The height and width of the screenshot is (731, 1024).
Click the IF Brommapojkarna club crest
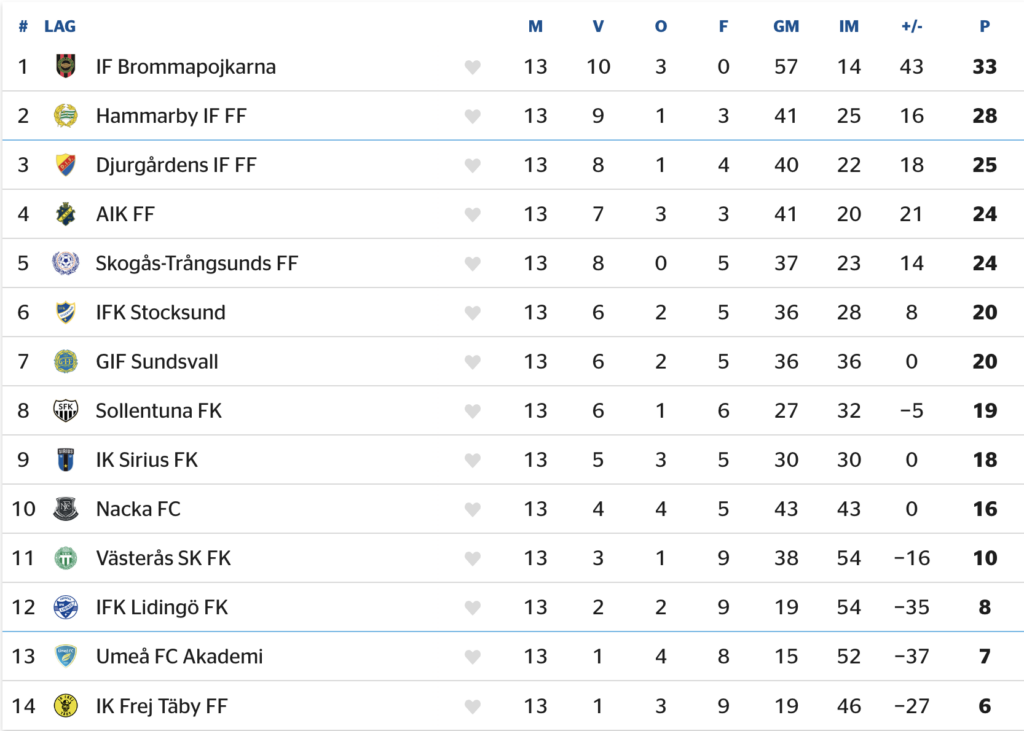65,67
